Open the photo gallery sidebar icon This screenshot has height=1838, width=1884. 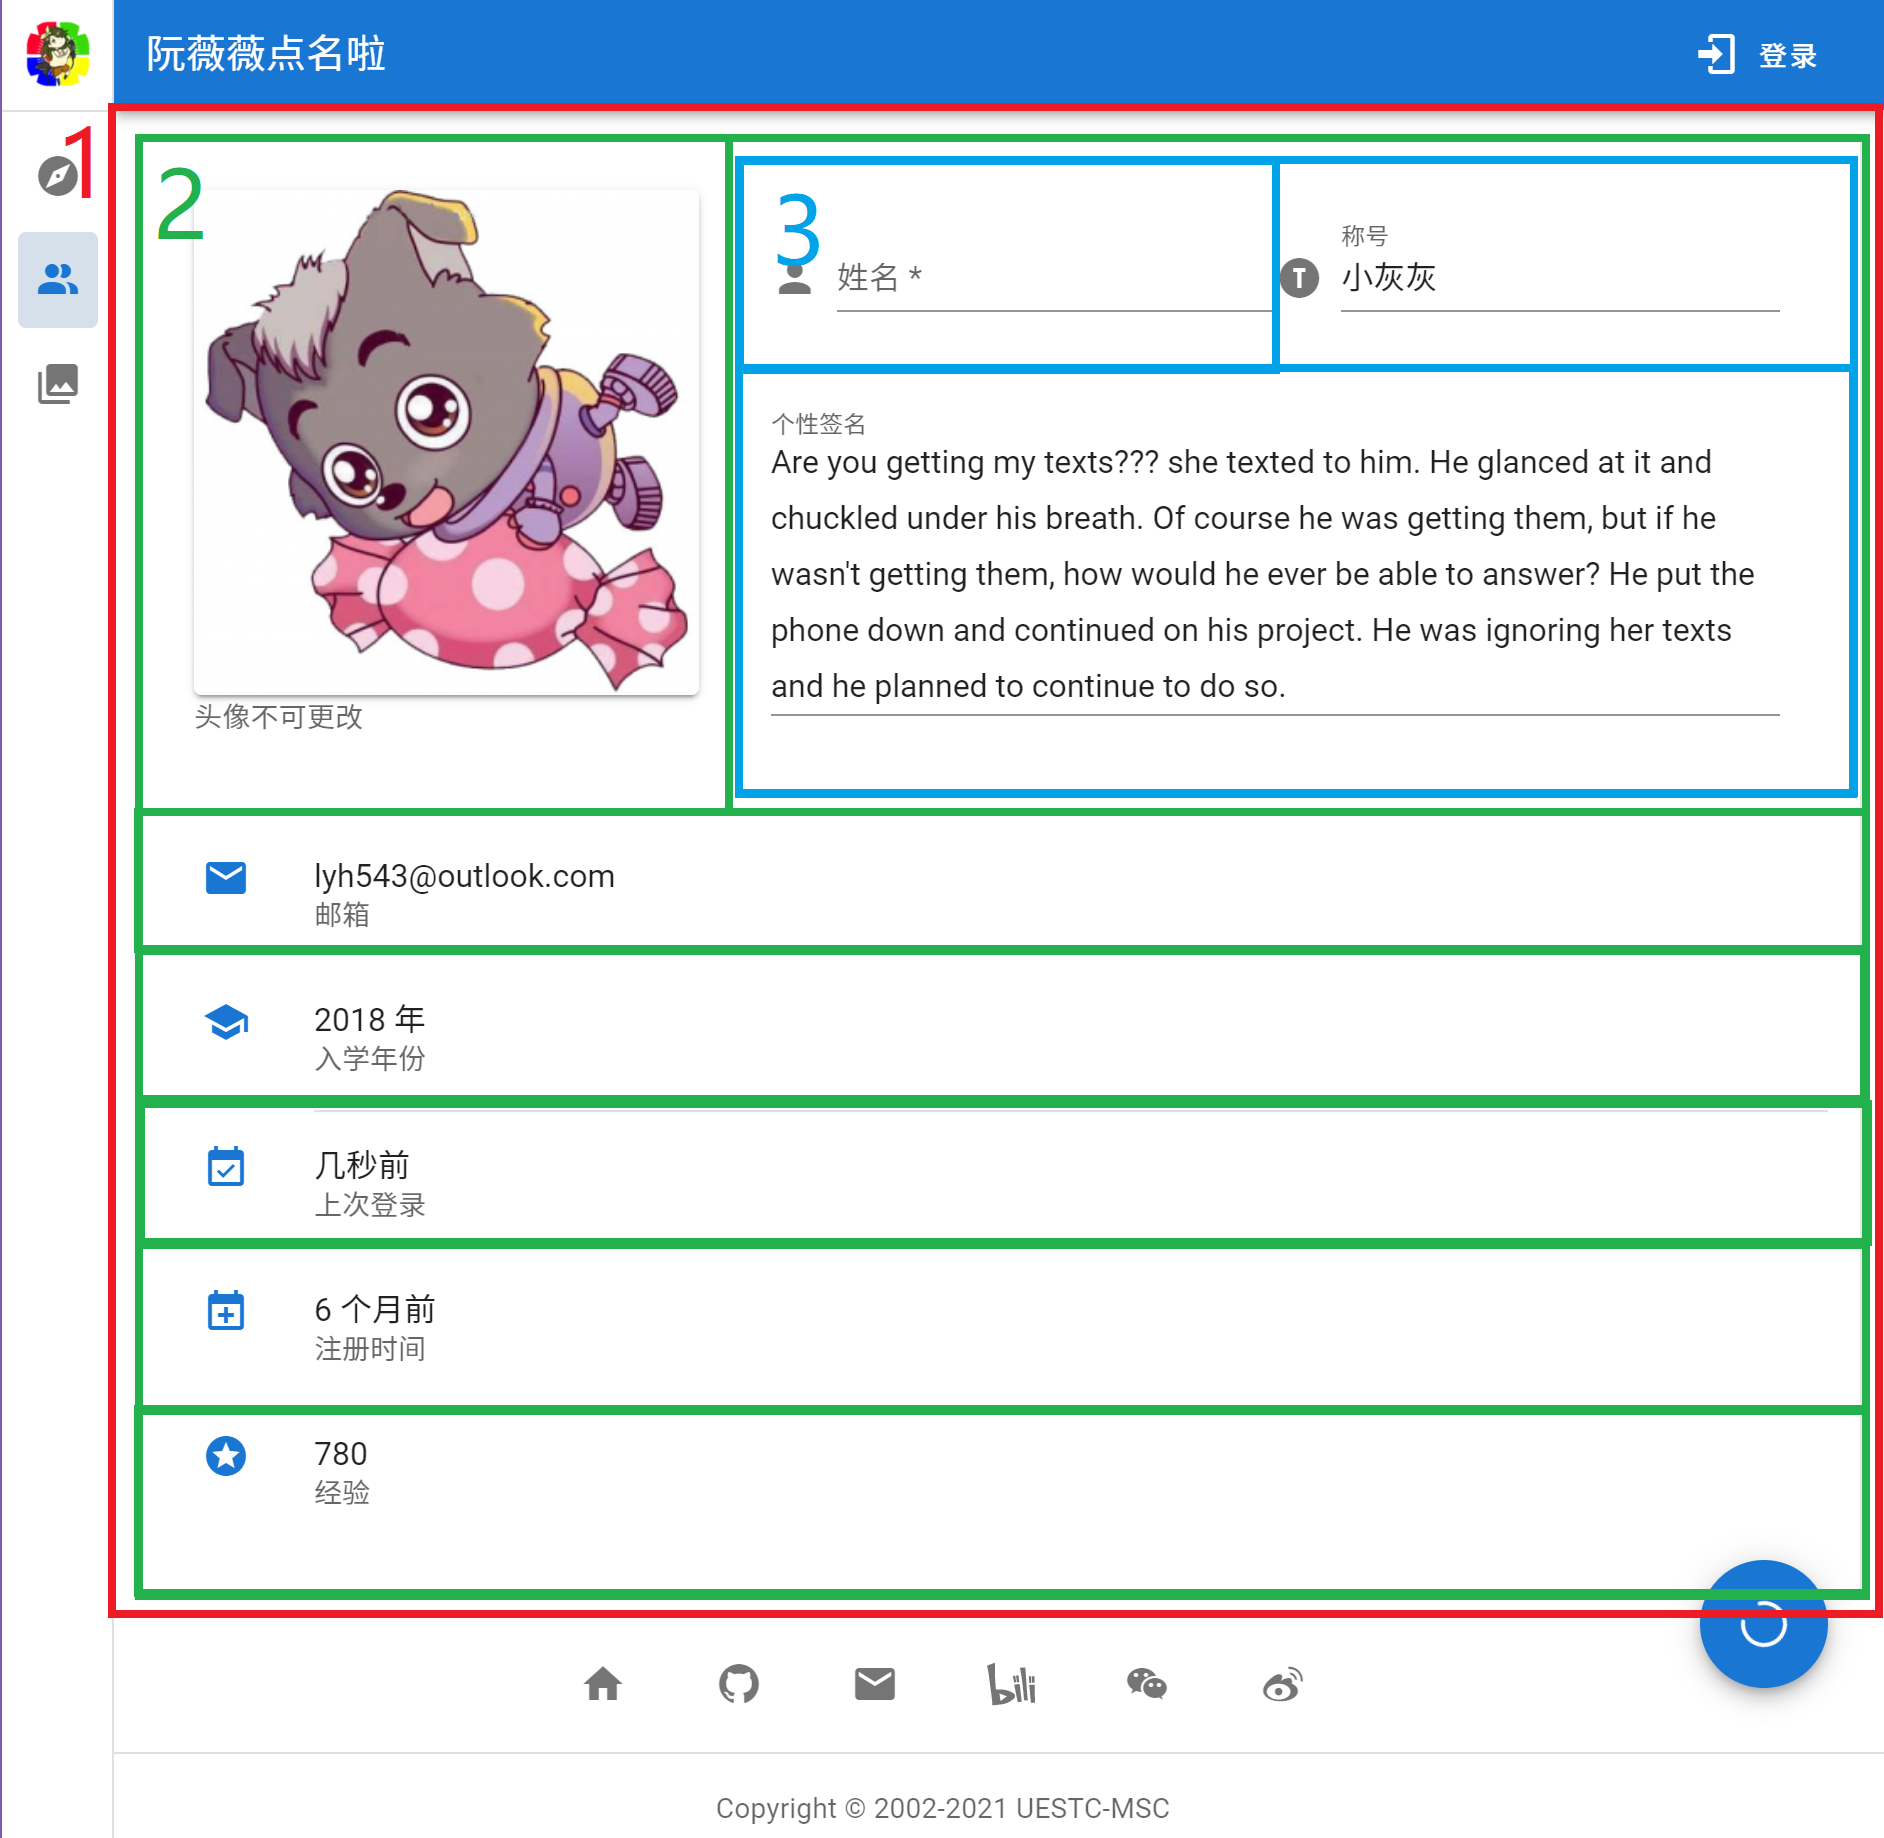pos(58,384)
